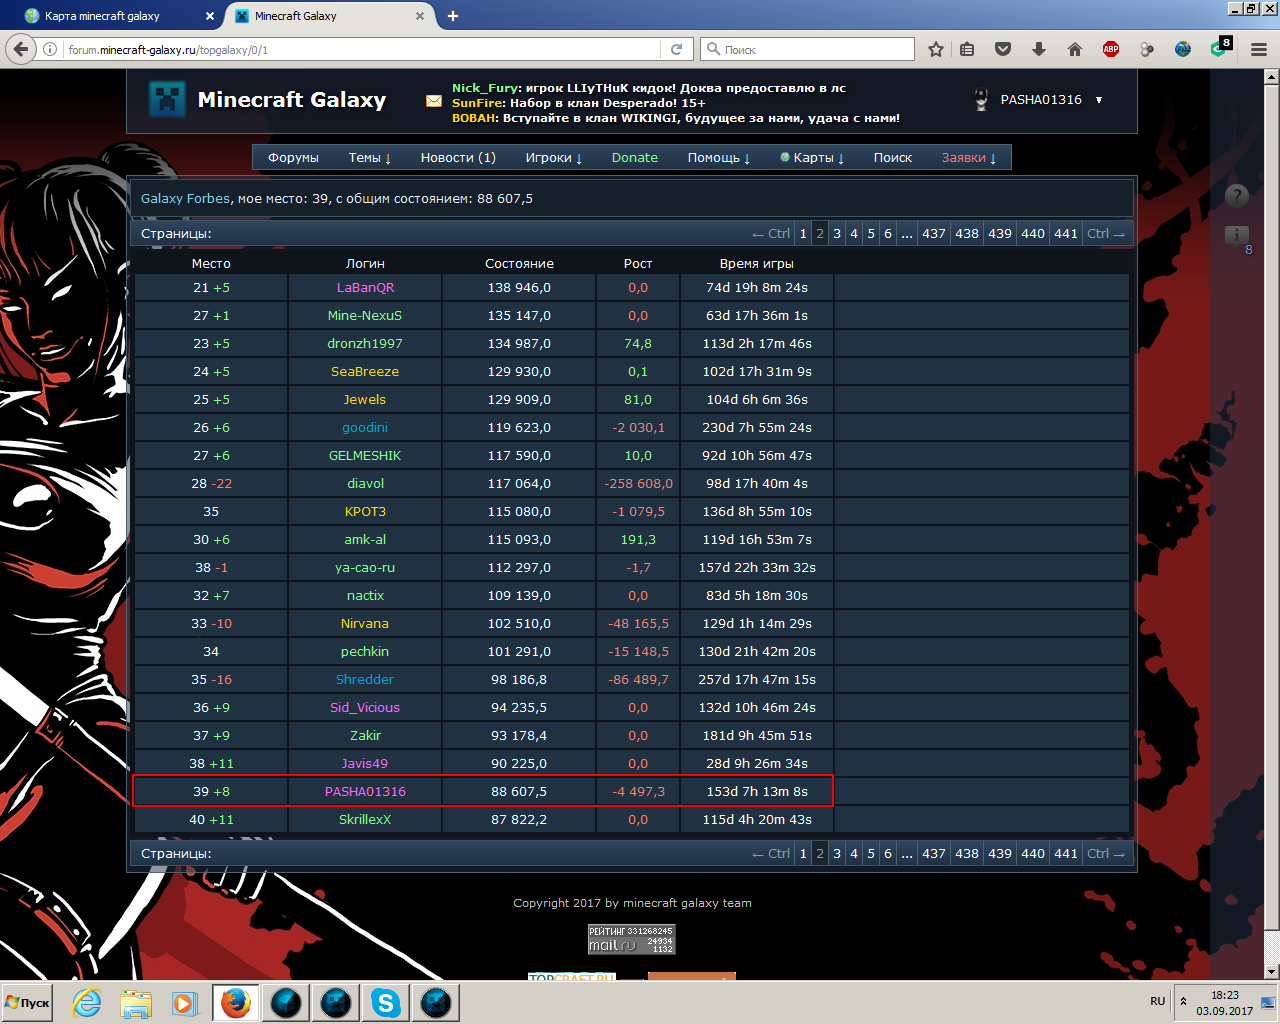1280x1024 pixels.
Task: Open player SeaBreeze profile link
Action: point(365,372)
